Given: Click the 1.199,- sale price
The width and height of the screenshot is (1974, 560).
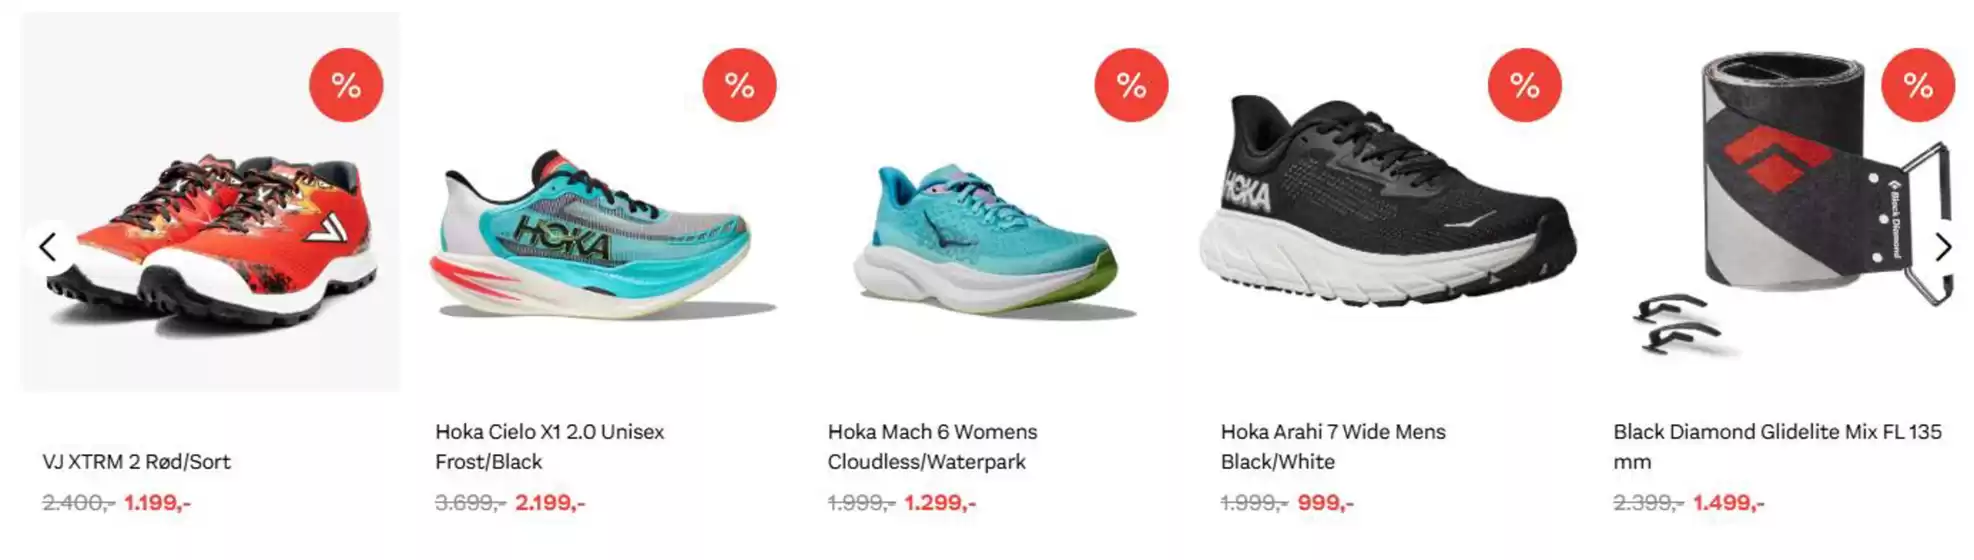Looking at the screenshot, I should pos(157,503).
